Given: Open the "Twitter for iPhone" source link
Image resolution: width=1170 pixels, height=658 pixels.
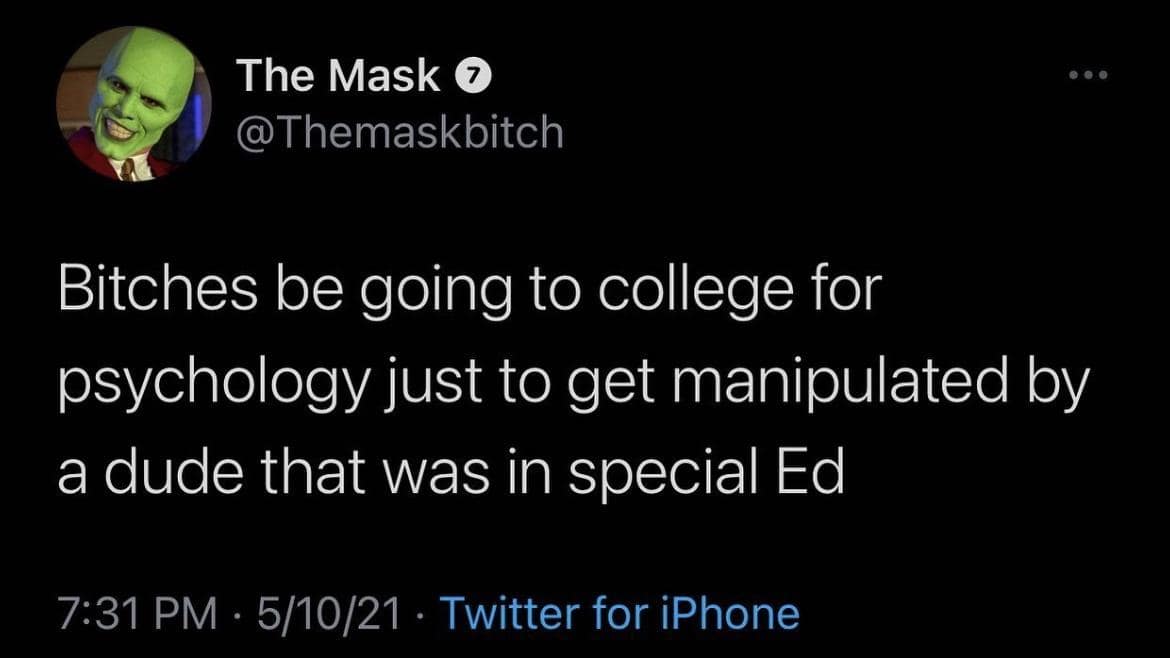Looking at the screenshot, I should (x=619, y=612).
